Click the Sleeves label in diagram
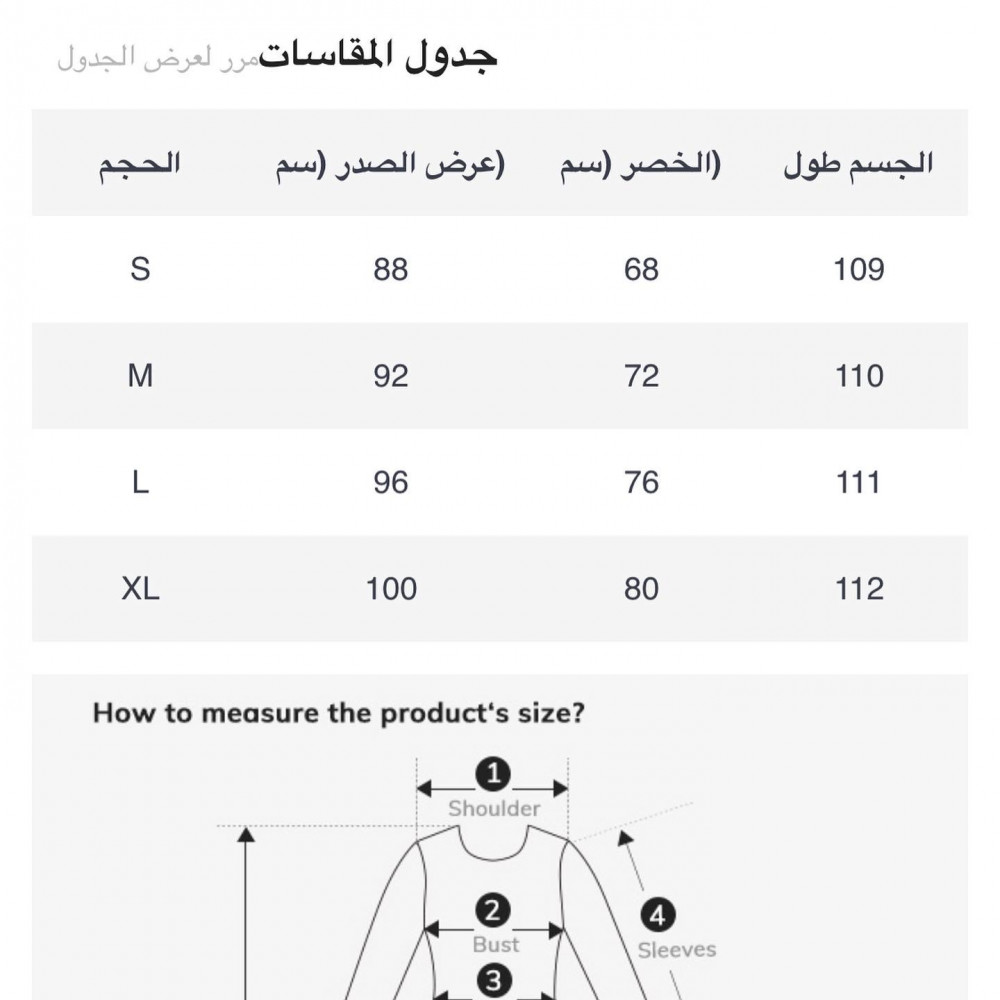Viewport: 1000px width, 1000px height. pyautogui.click(x=677, y=950)
